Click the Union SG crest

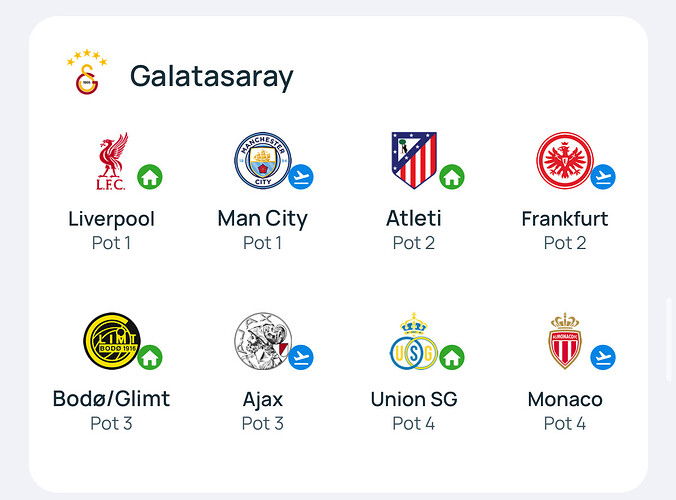coord(414,341)
